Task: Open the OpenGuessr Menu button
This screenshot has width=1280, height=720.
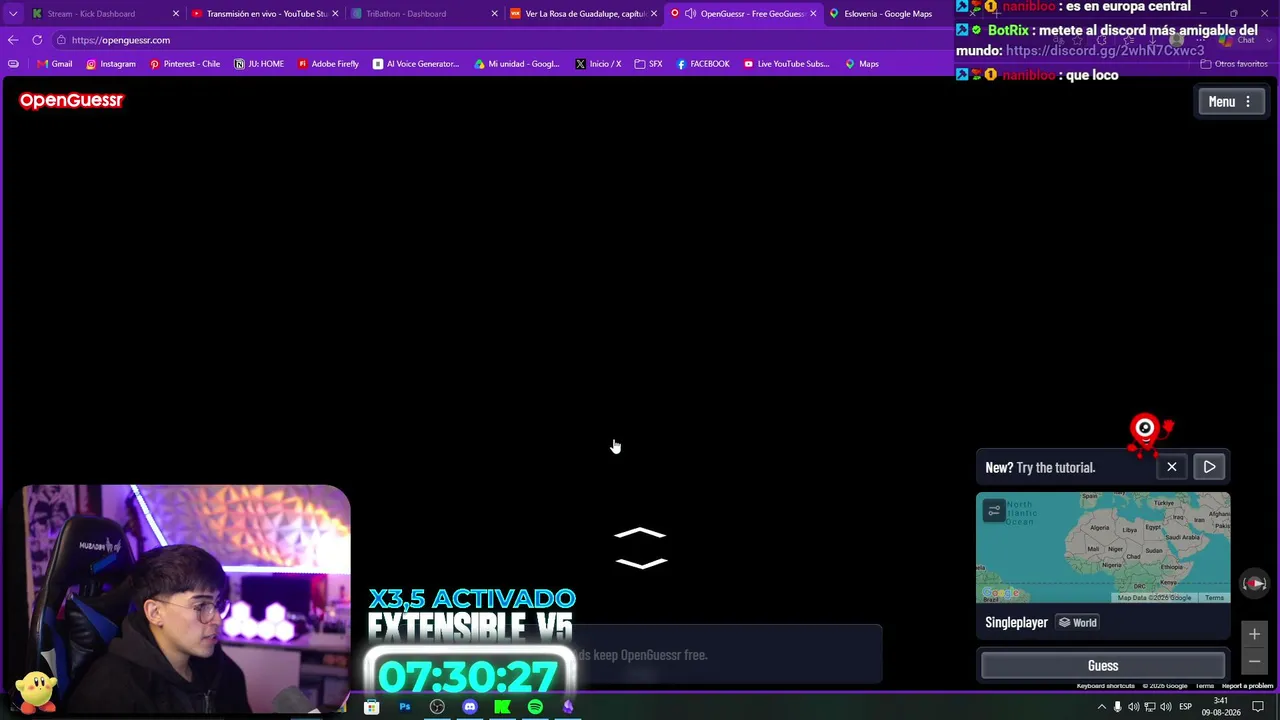Action: pyautogui.click(x=1231, y=101)
